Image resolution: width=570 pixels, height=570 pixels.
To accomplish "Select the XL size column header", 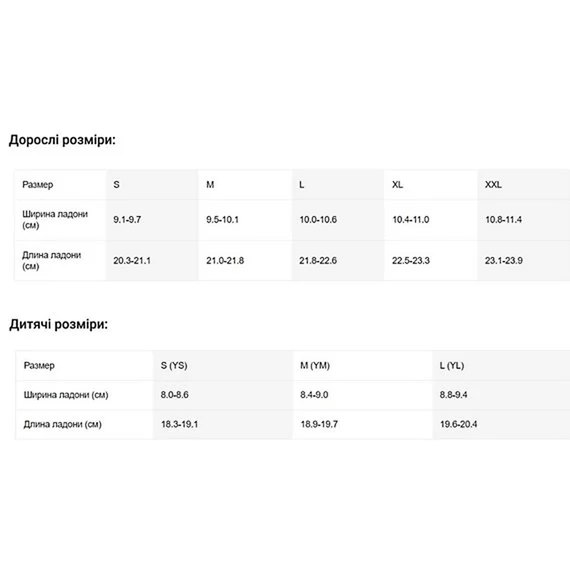I will [430, 185].
